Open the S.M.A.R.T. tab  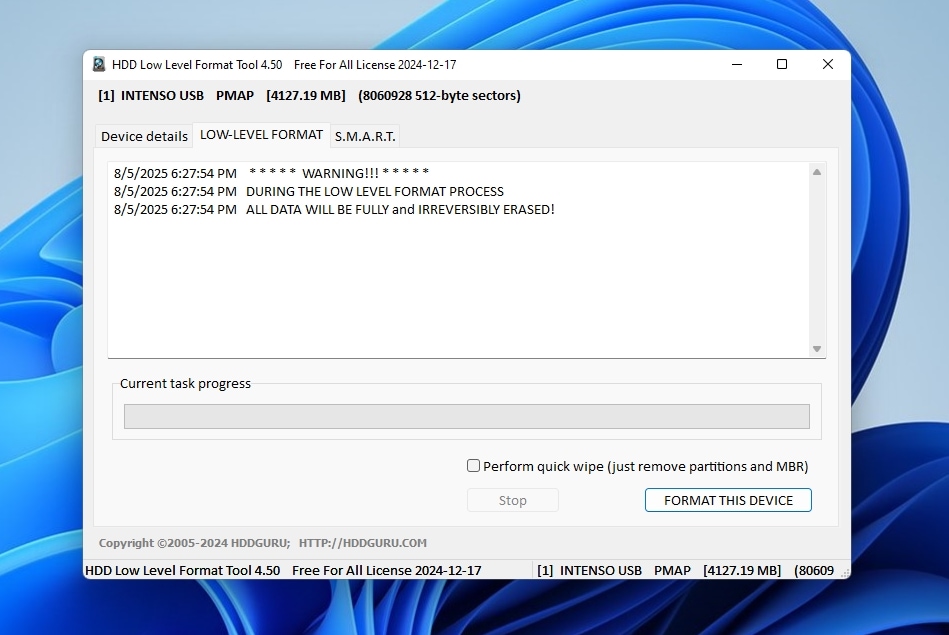tap(365, 136)
